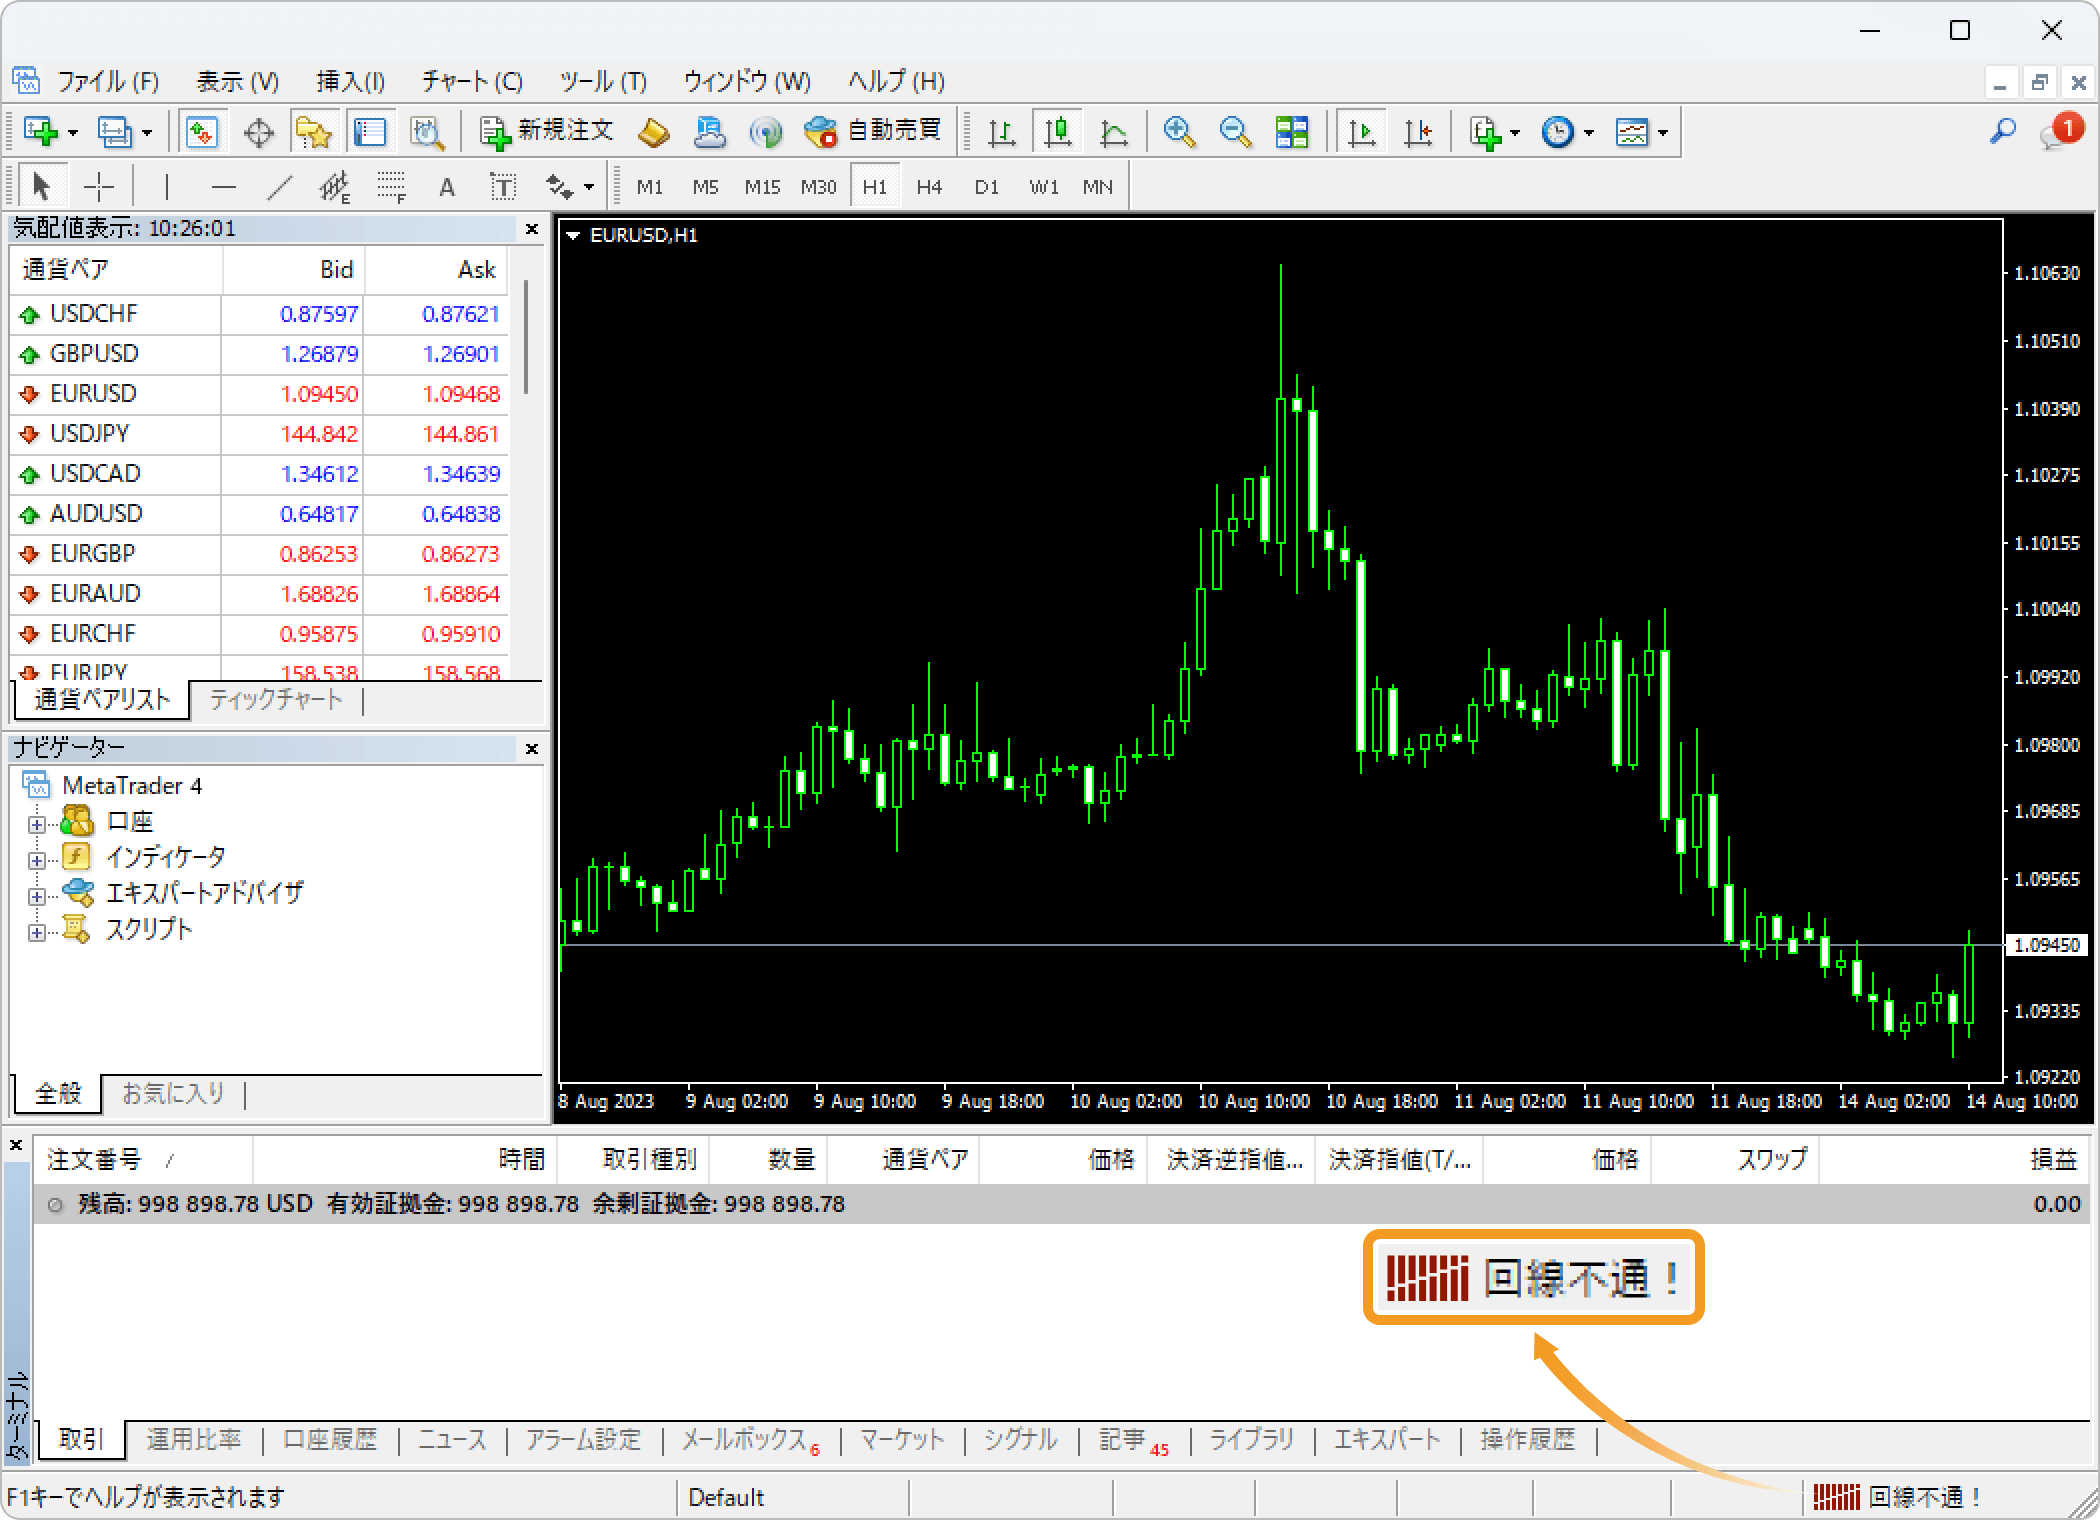Open the indicators list dropdown

tap(1494, 132)
